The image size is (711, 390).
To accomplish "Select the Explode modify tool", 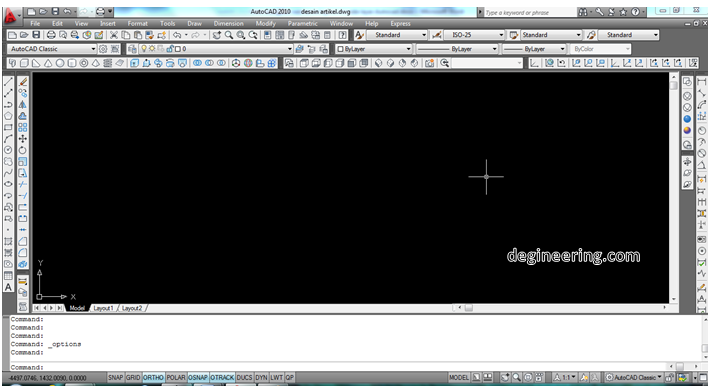I will click(23, 264).
